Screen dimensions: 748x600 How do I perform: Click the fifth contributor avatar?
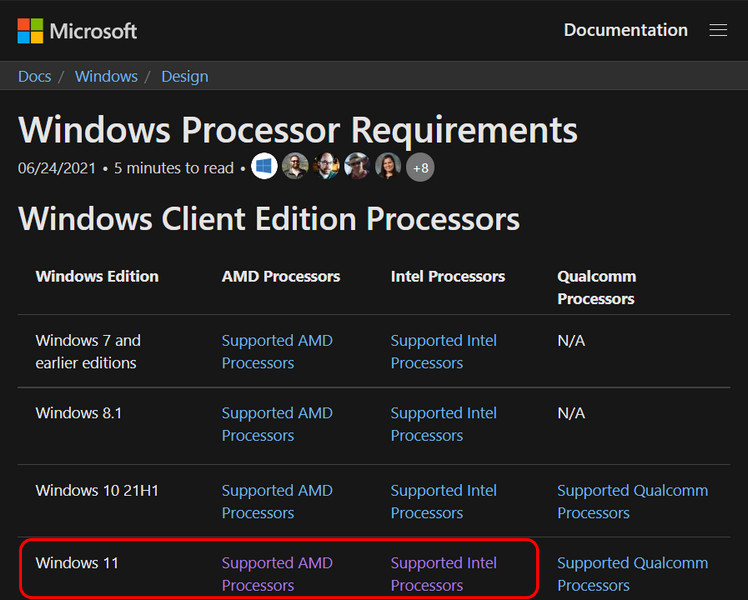click(x=388, y=167)
